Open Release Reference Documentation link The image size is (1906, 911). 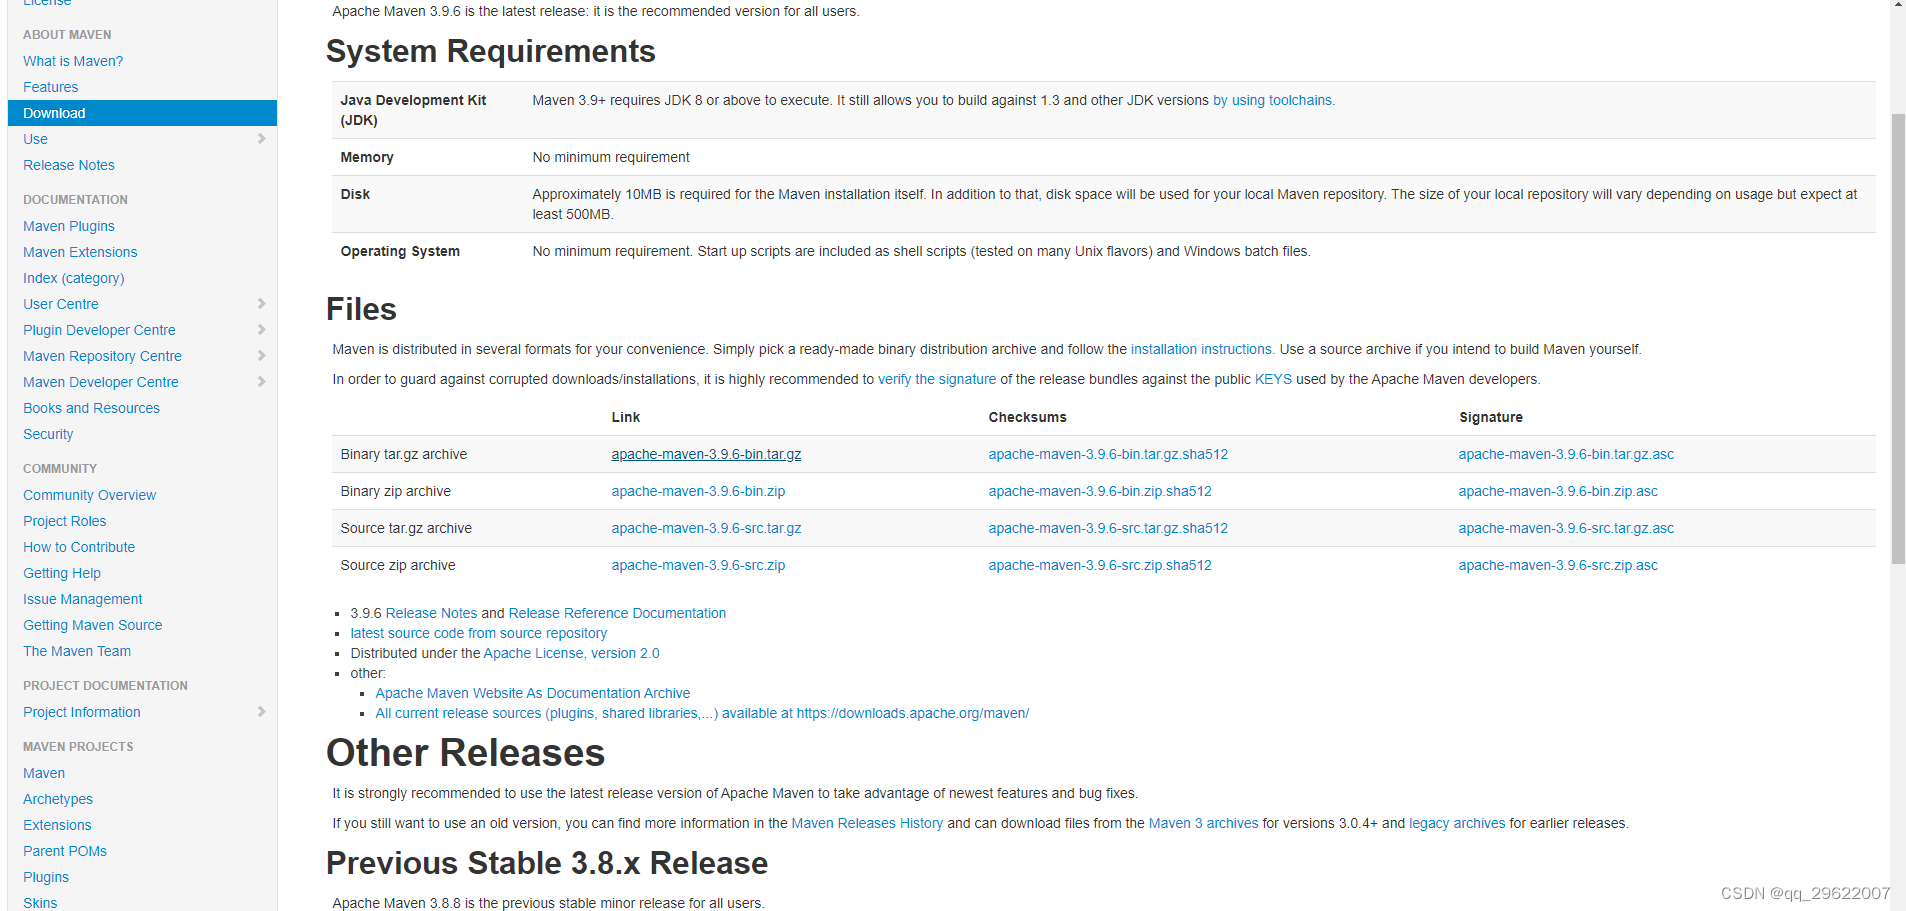coord(617,613)
